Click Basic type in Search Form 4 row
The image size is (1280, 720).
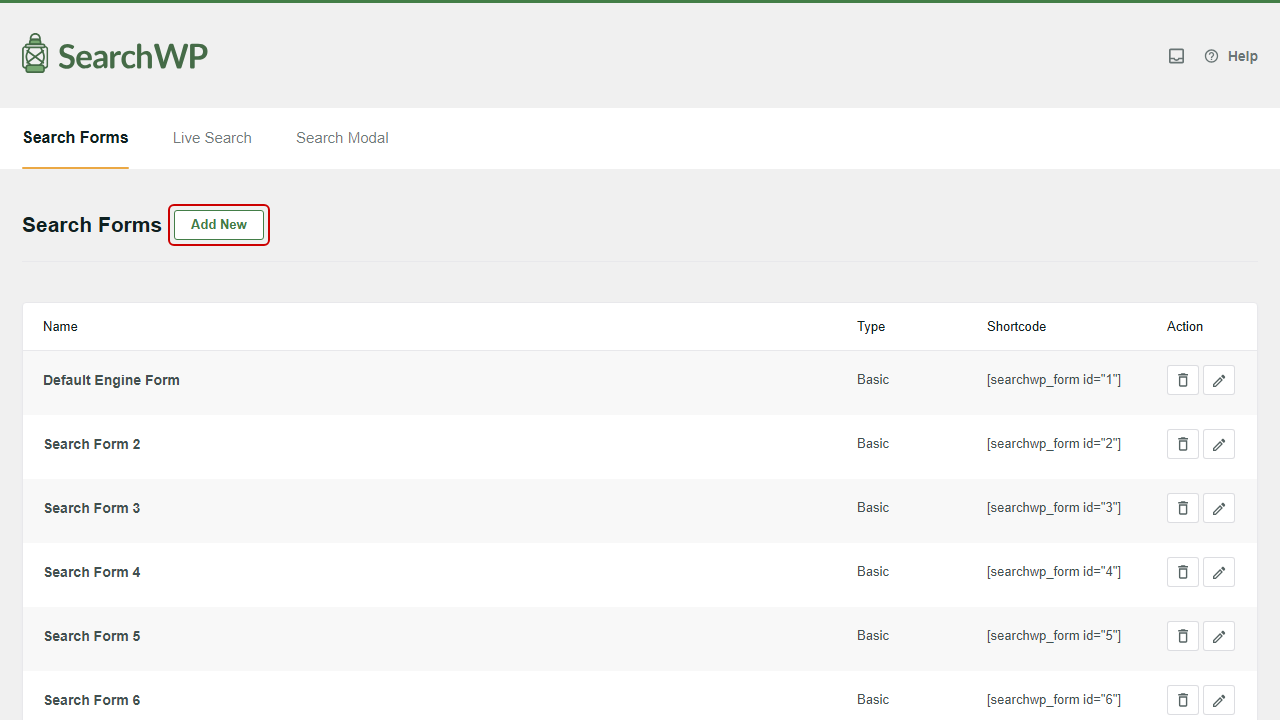pyautogui.click(x=873, y=572)
